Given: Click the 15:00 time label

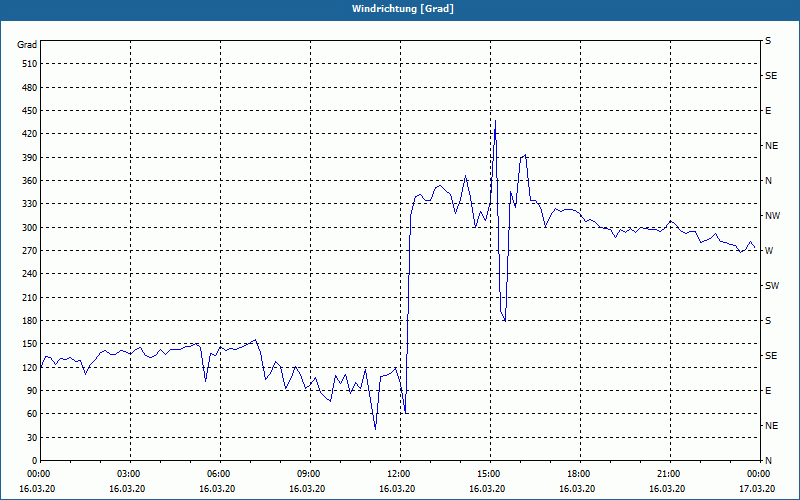Looking at the screenshot, I should coord(490,474).
